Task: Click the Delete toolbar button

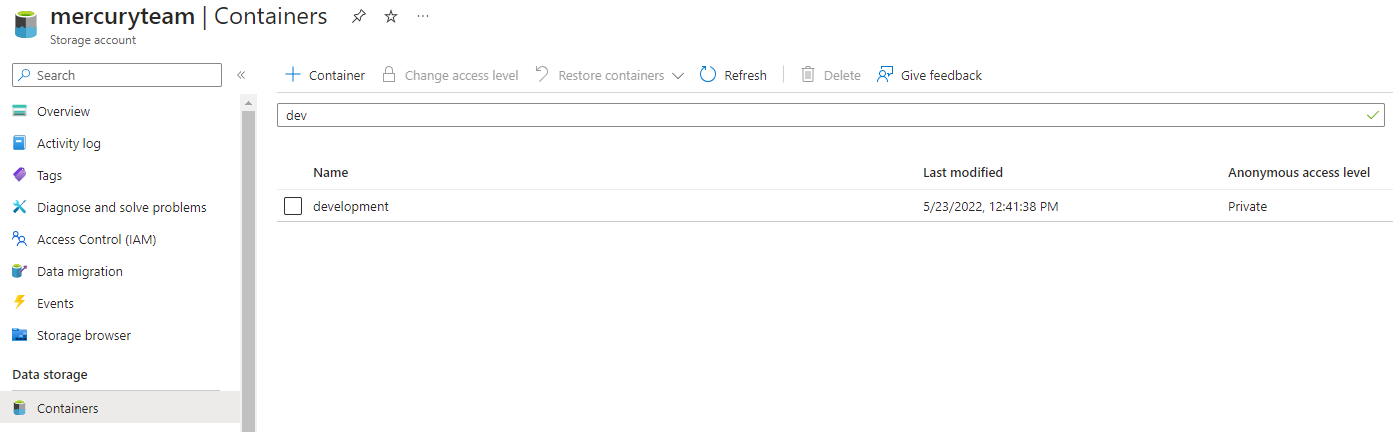Action: pyautogui.click(x=831, y=75)
